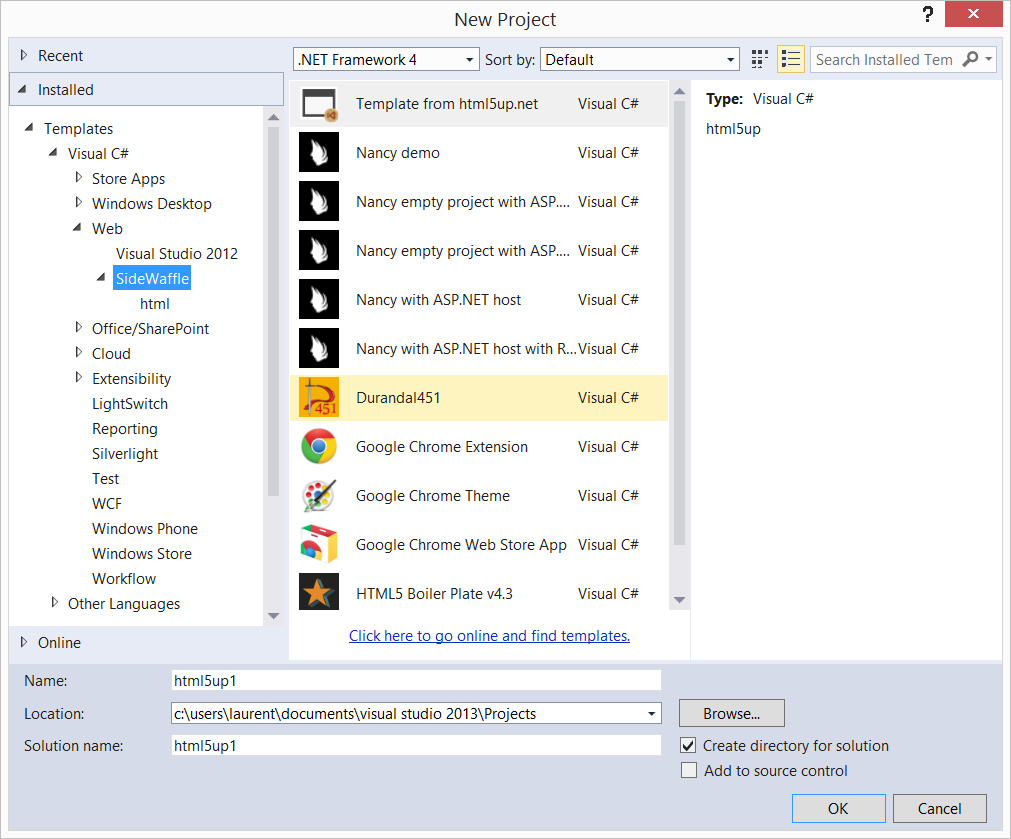Viewport: 1011px width, 839px height.
Task: Collapse the Web tree node arrow
Action: point(77,228)
